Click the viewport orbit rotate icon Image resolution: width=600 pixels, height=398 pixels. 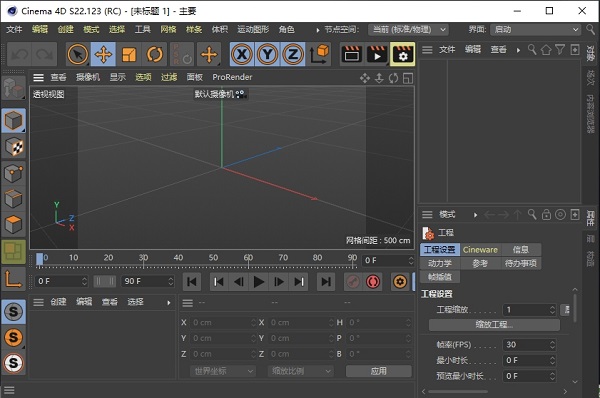coord(393,78)
